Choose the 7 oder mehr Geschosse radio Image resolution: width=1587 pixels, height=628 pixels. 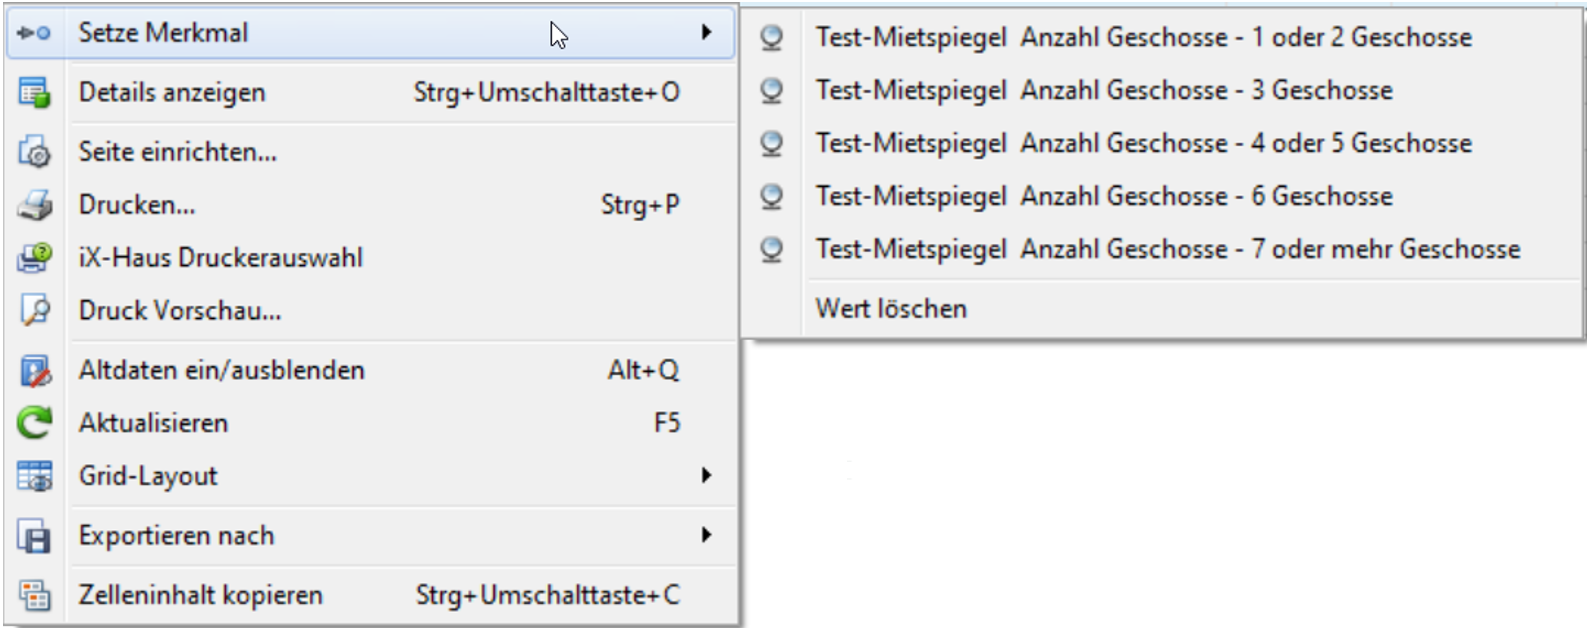(771, 249)
